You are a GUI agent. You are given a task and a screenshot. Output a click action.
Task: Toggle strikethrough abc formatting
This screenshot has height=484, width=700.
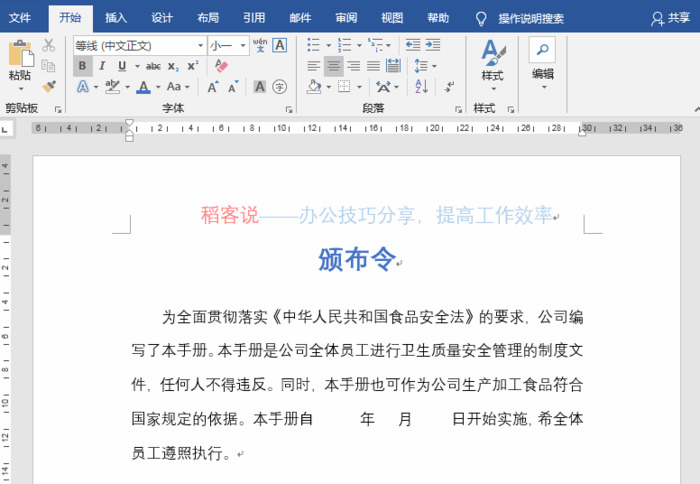(153, 67)
